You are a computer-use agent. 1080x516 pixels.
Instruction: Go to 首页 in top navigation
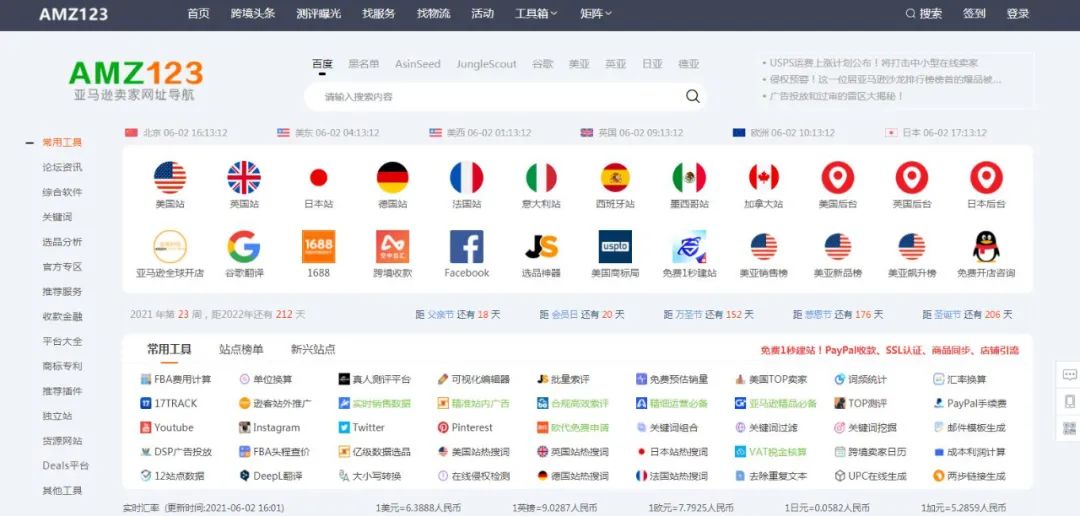tap(198, 13)
